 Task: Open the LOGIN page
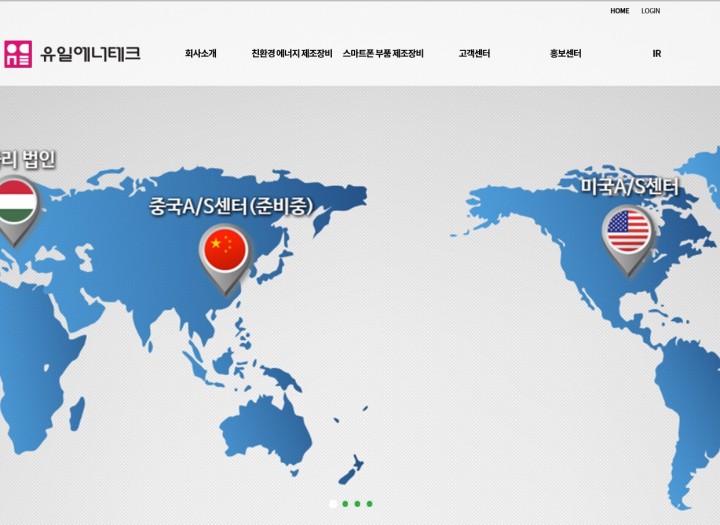click(650, 11)
